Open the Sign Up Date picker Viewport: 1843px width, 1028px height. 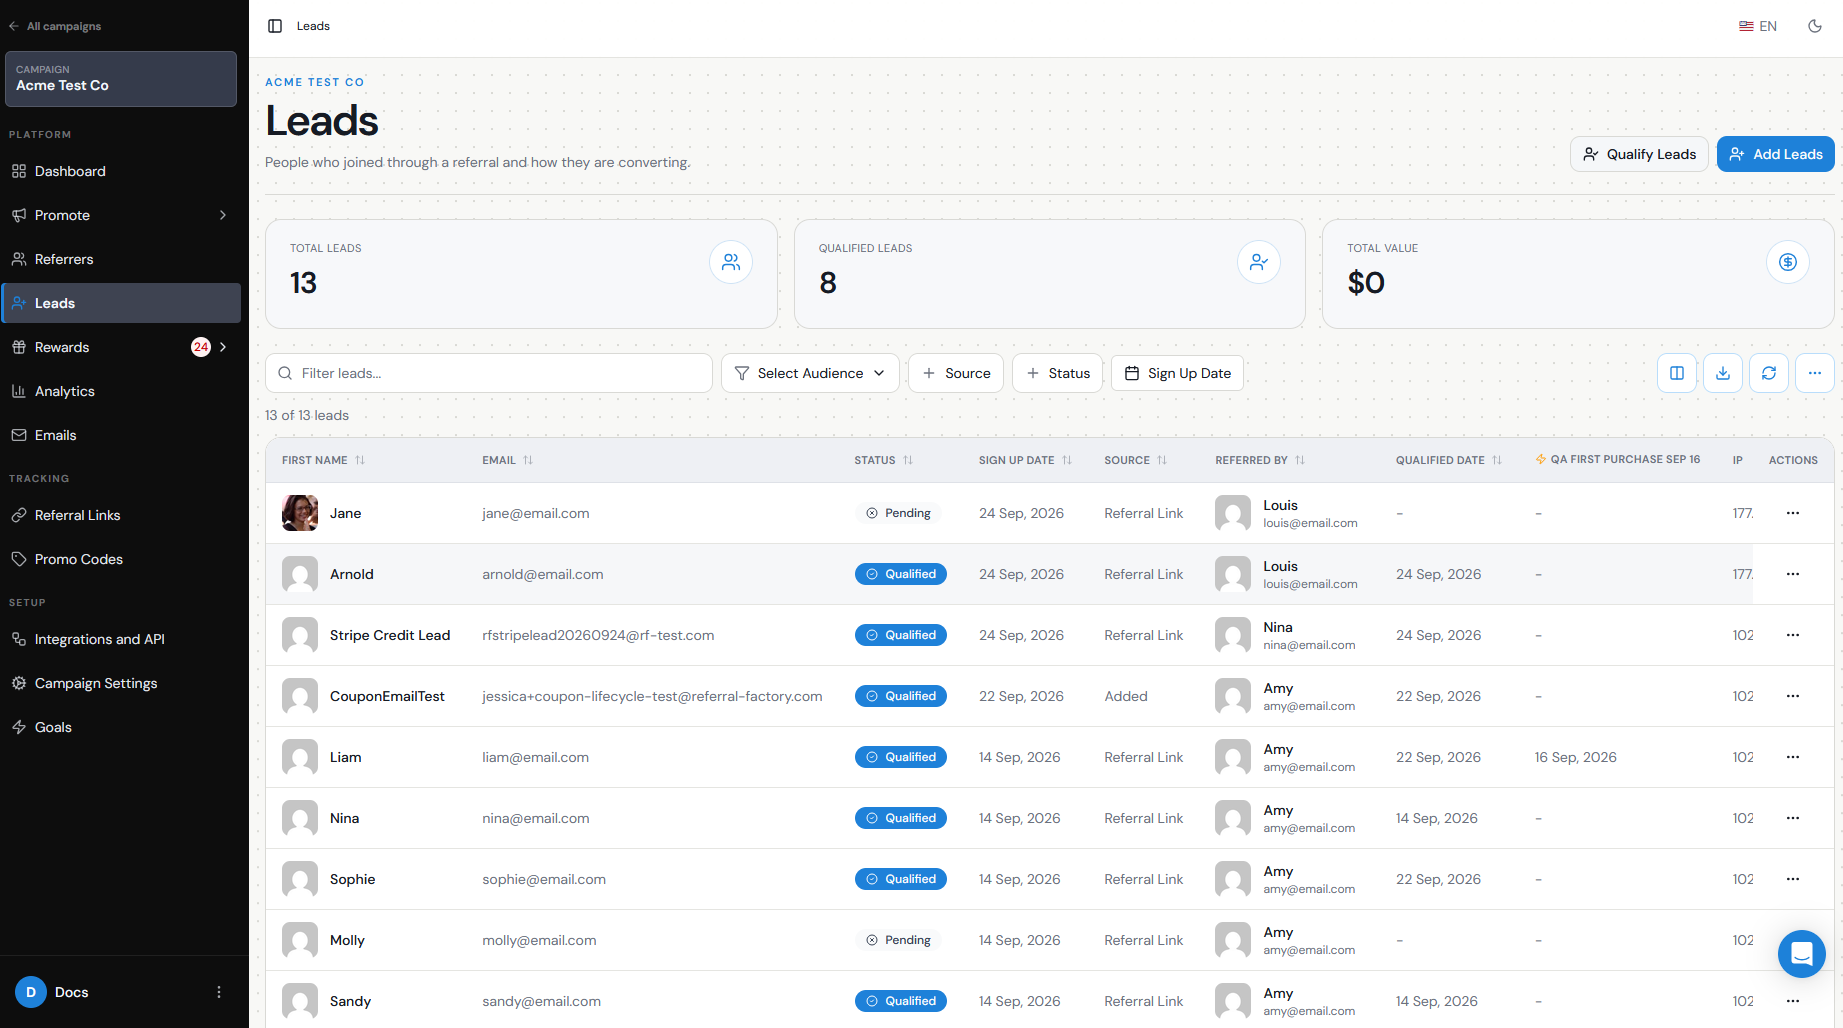point(1177,373)
